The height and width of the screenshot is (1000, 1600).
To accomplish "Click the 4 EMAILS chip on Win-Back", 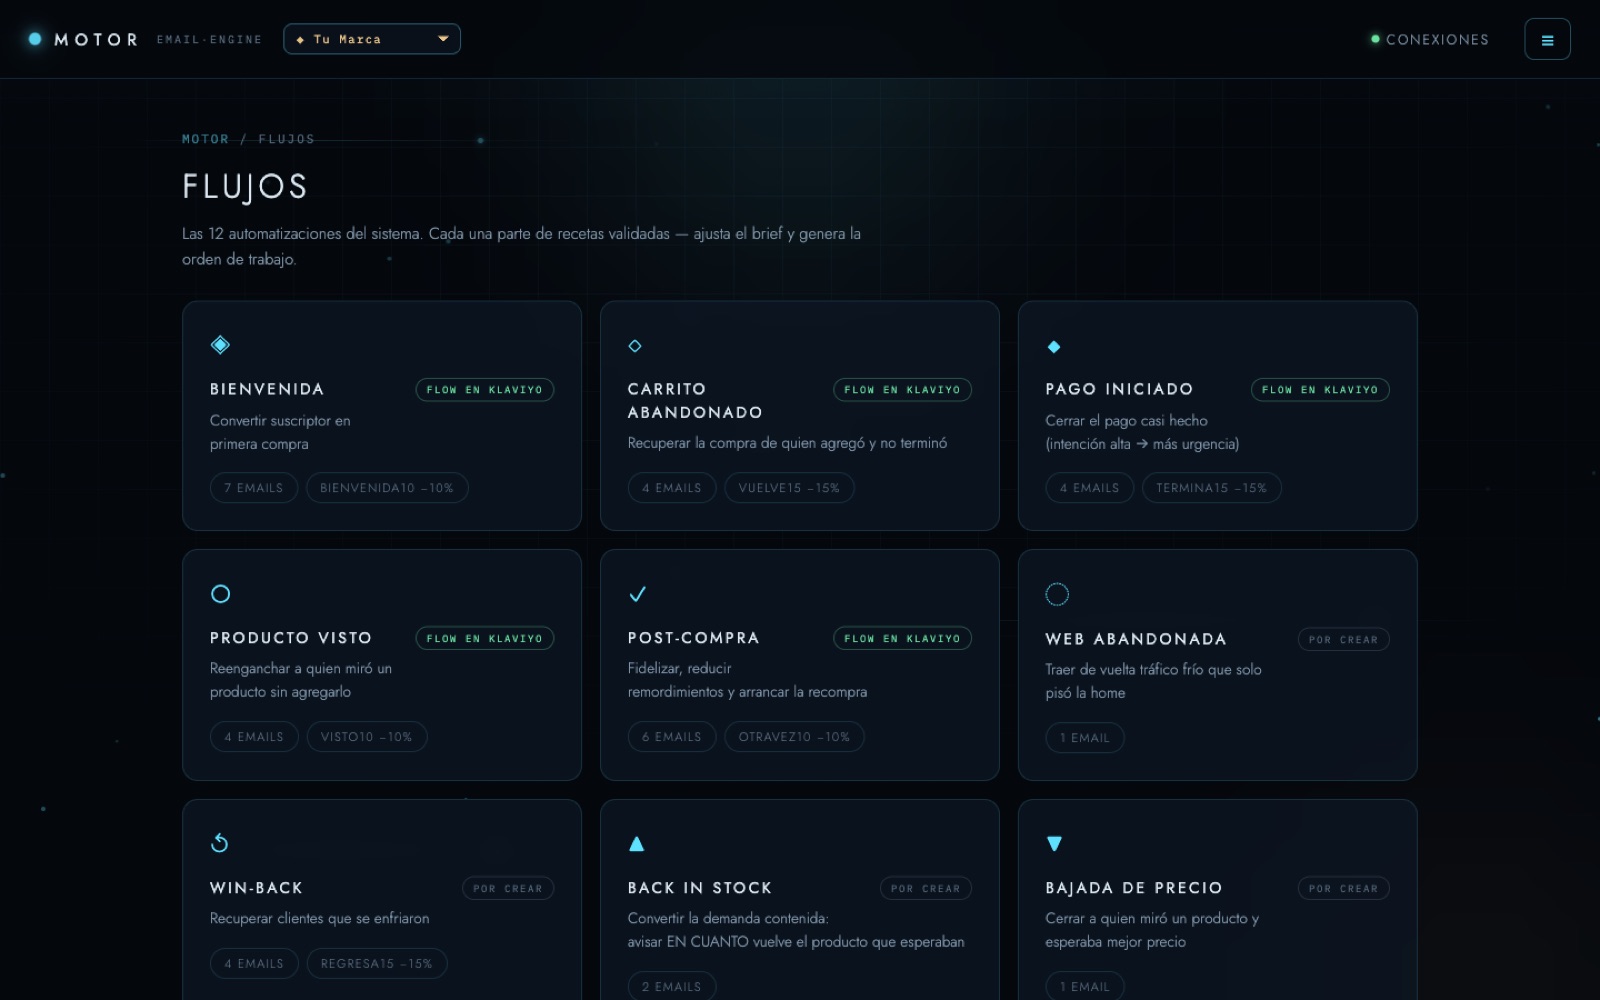I will click(254, 964).
